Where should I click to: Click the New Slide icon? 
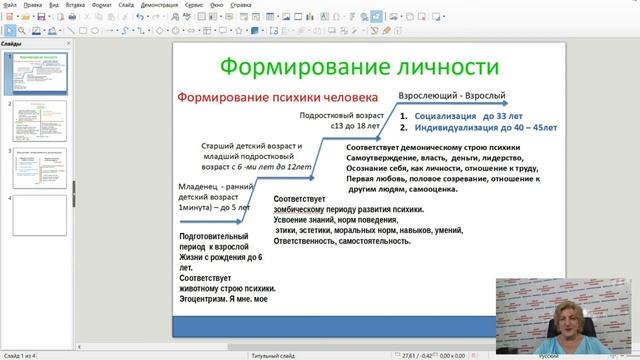393,17
